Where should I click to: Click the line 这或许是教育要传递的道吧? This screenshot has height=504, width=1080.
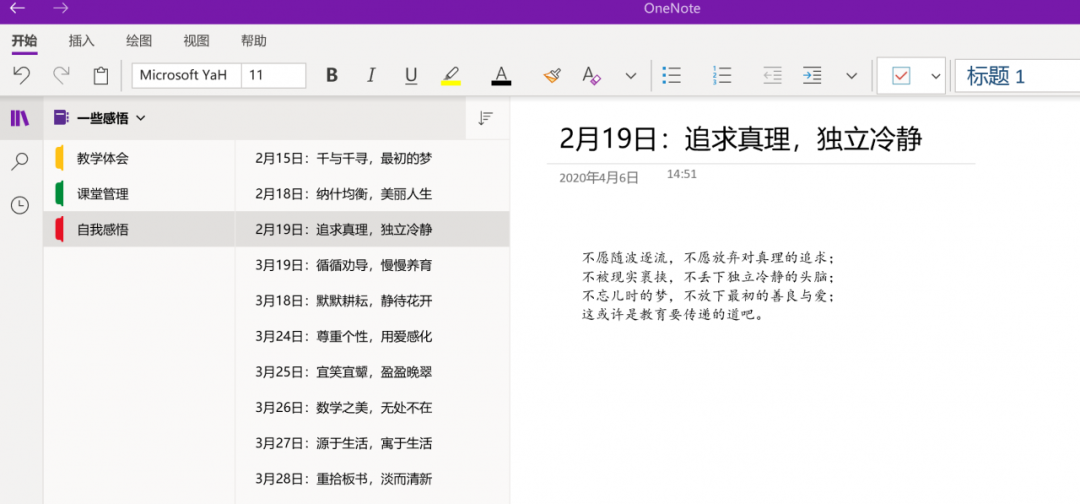pyautogui.click(x=672, y=316)
